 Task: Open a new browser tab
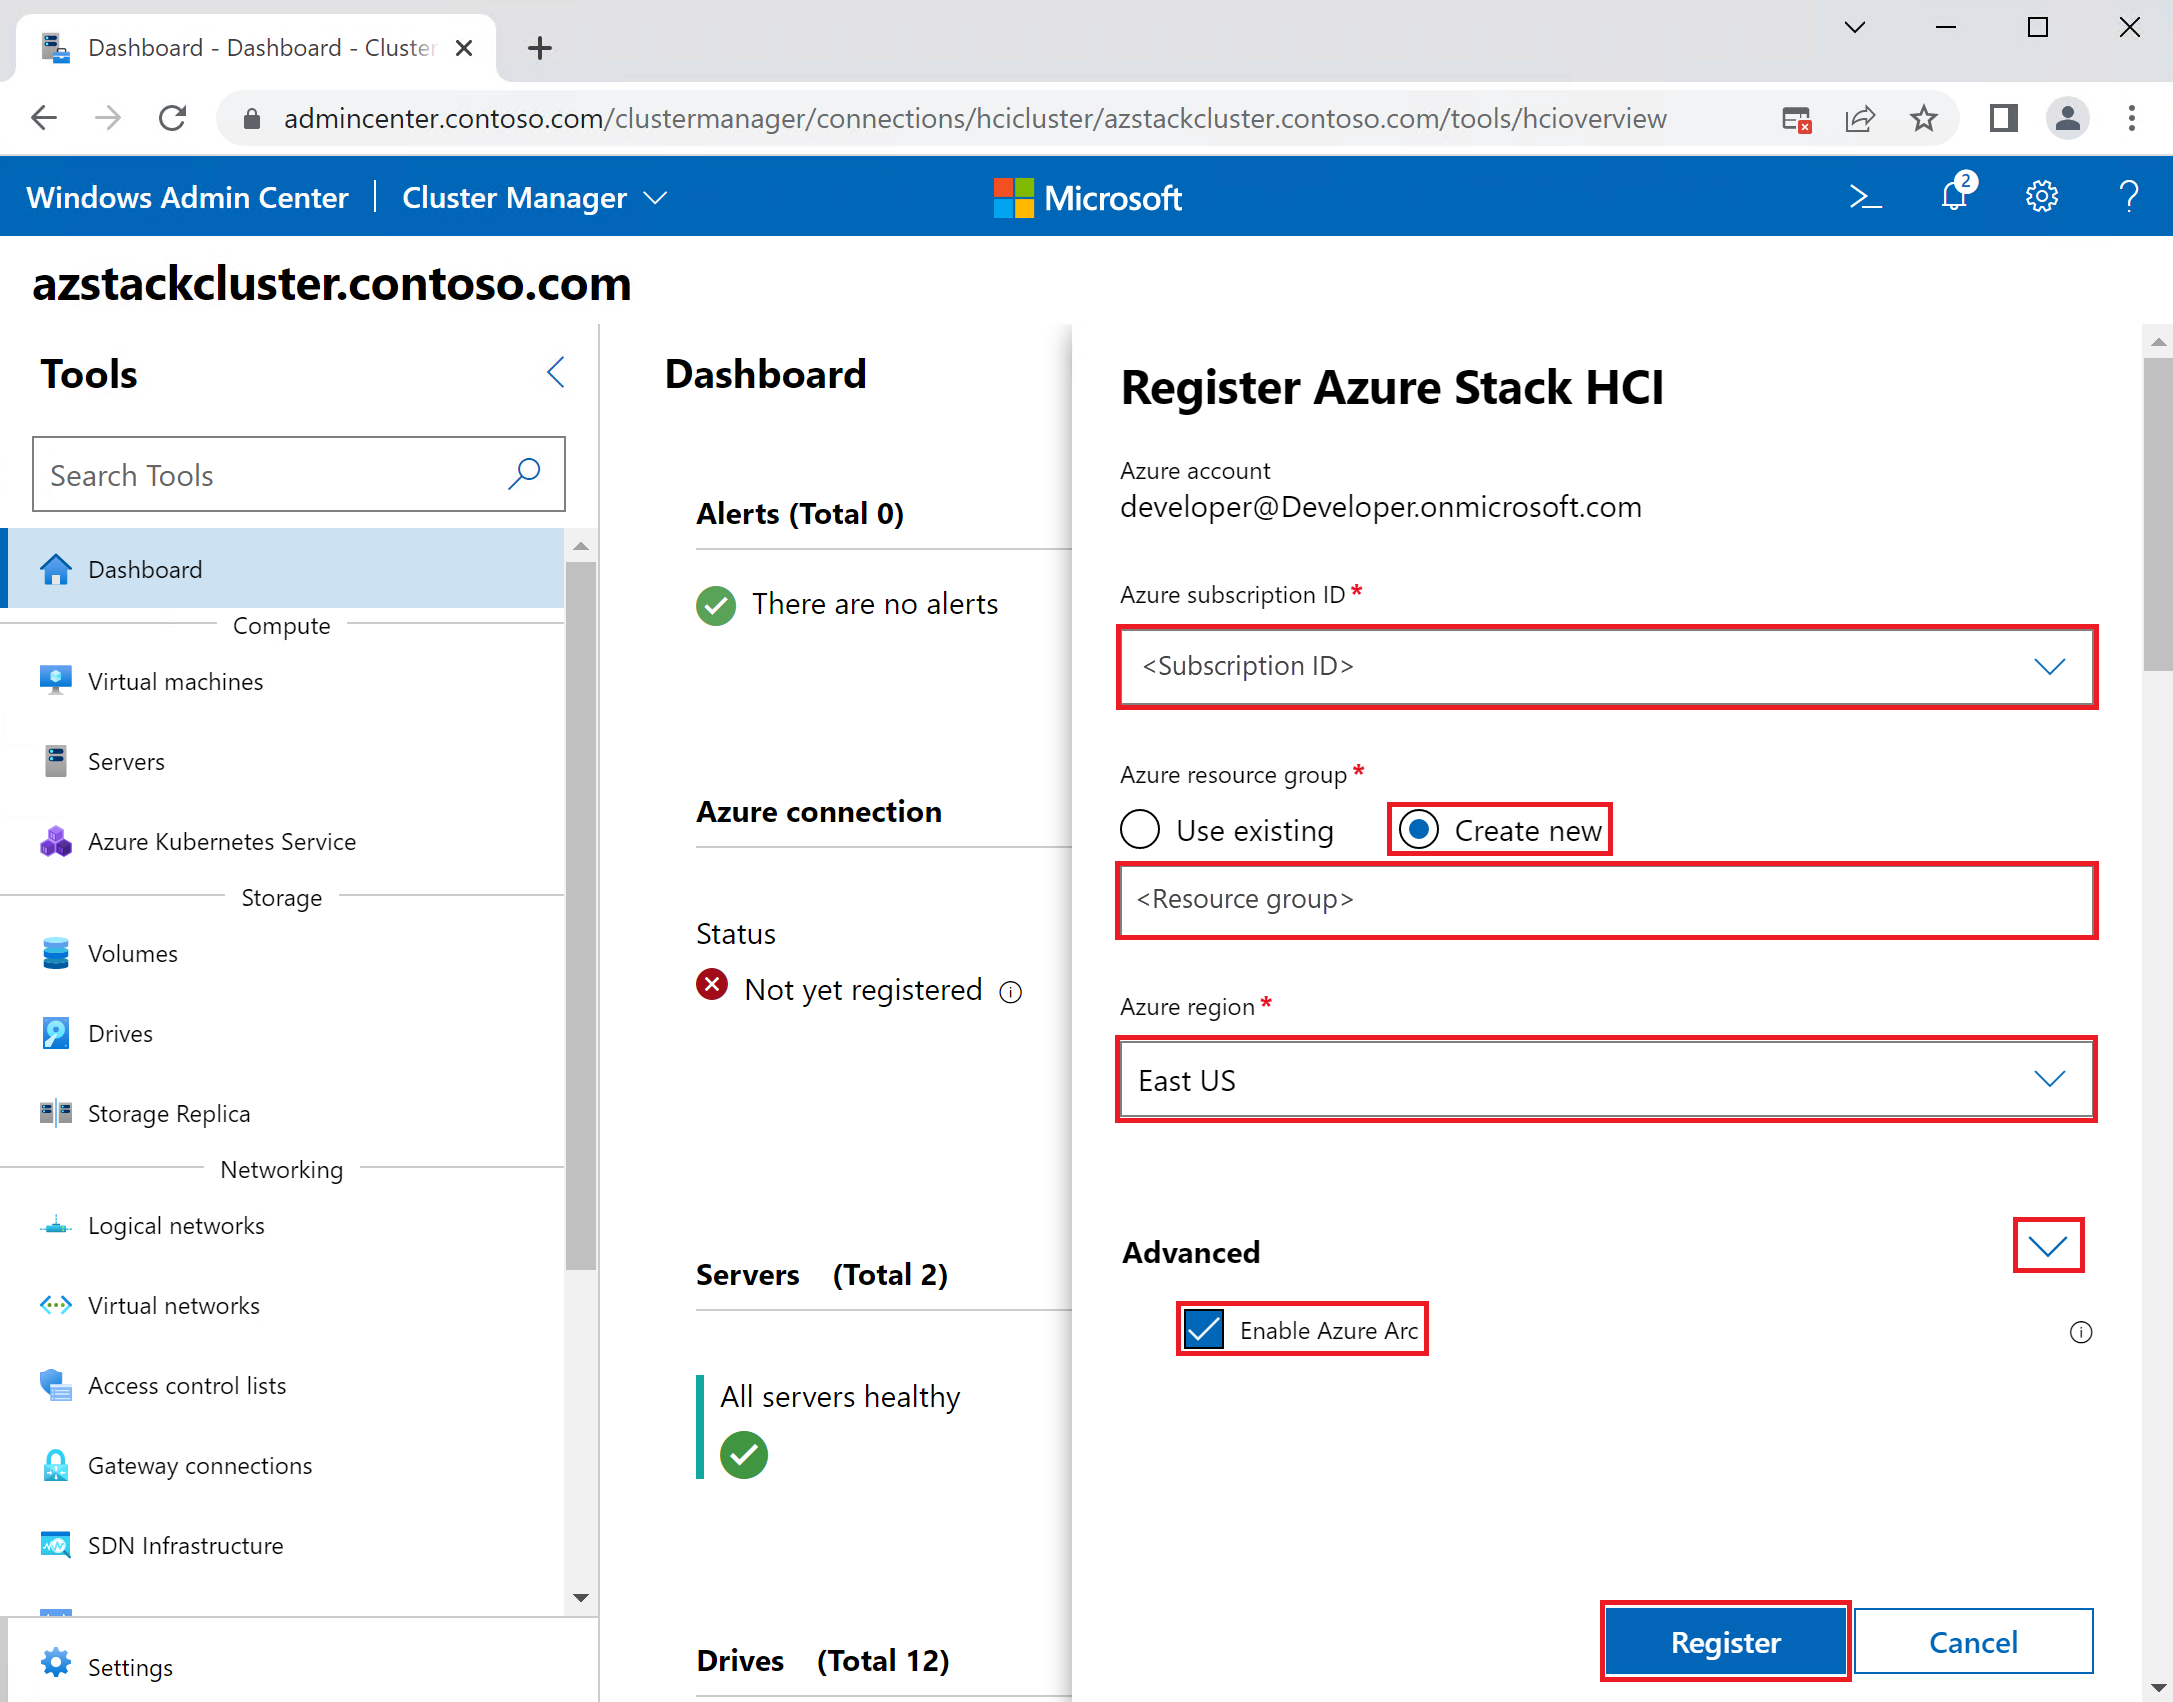coord(540,47)
